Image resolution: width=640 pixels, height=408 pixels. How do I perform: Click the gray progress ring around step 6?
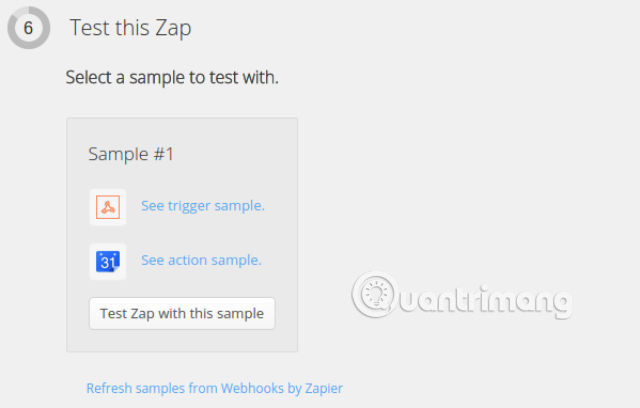(12, 29)
